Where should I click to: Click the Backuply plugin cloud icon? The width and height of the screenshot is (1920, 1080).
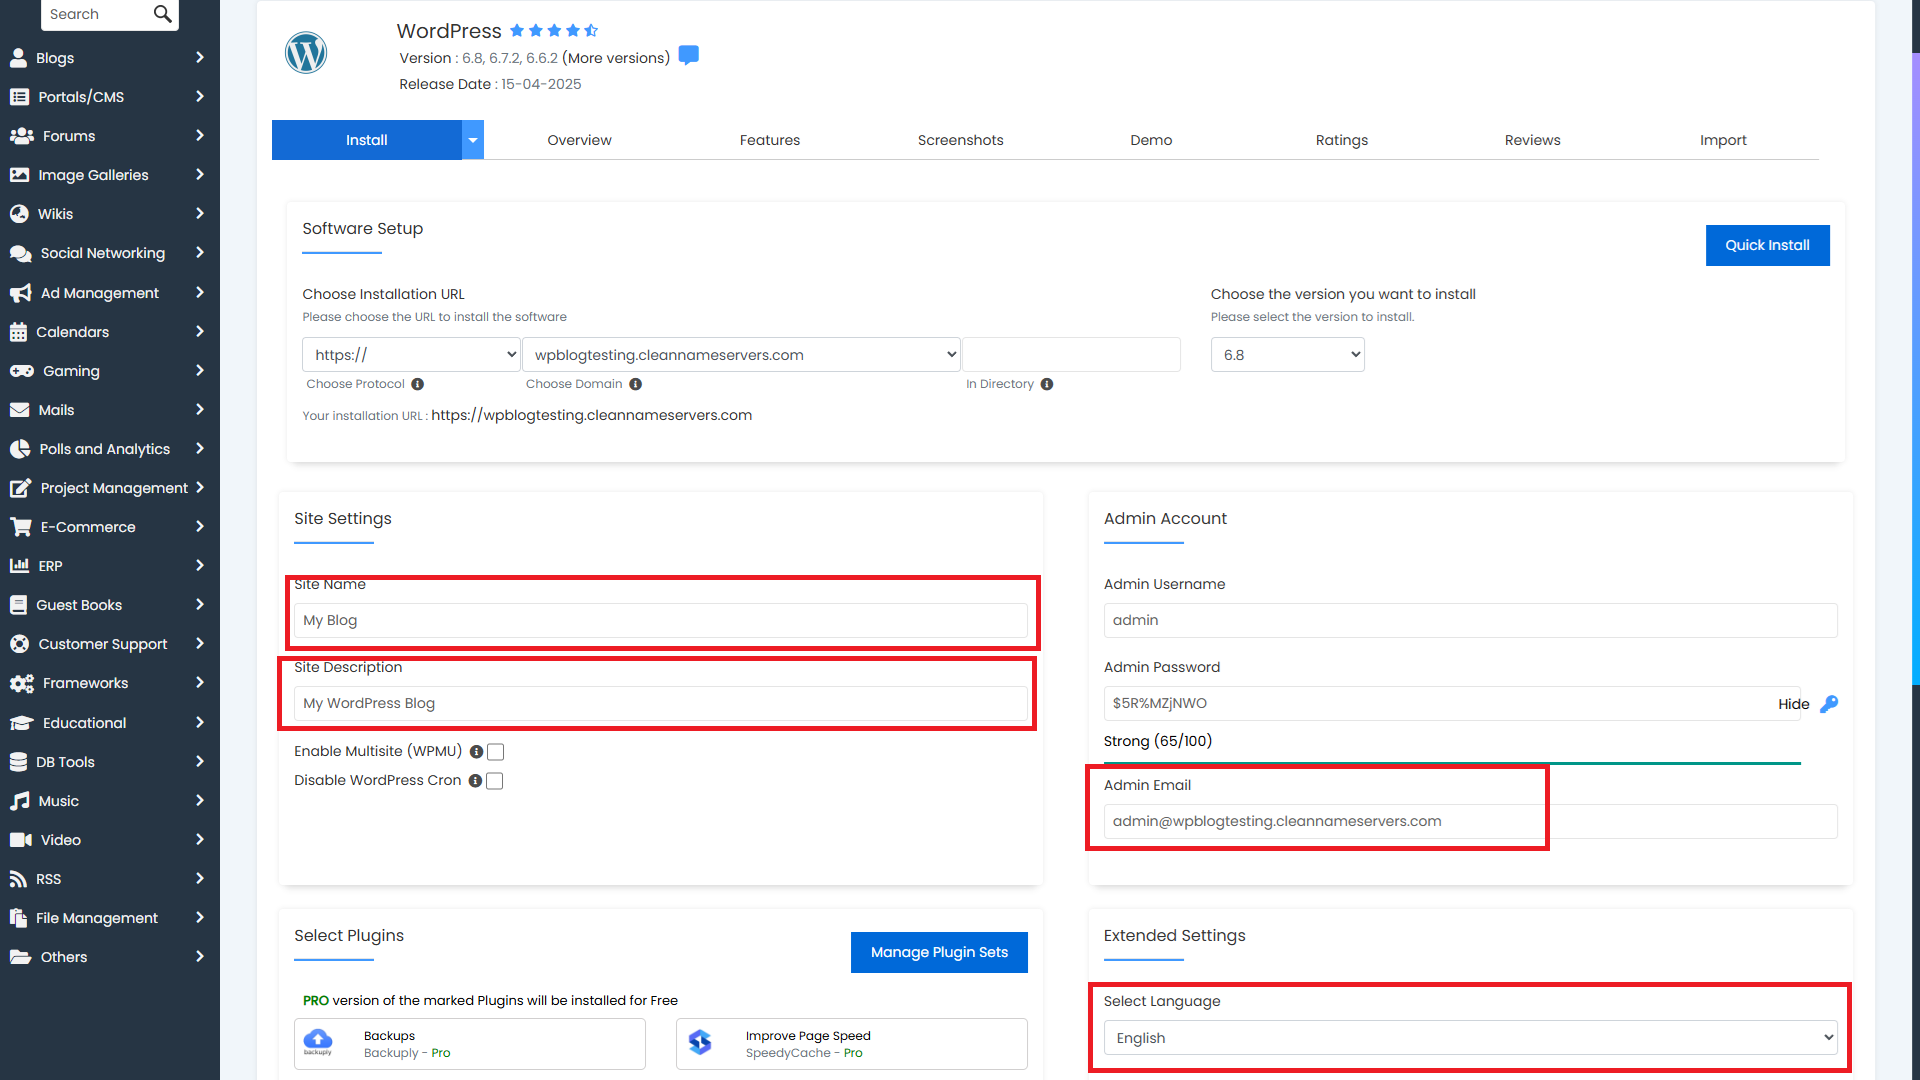pos(318,1042)
